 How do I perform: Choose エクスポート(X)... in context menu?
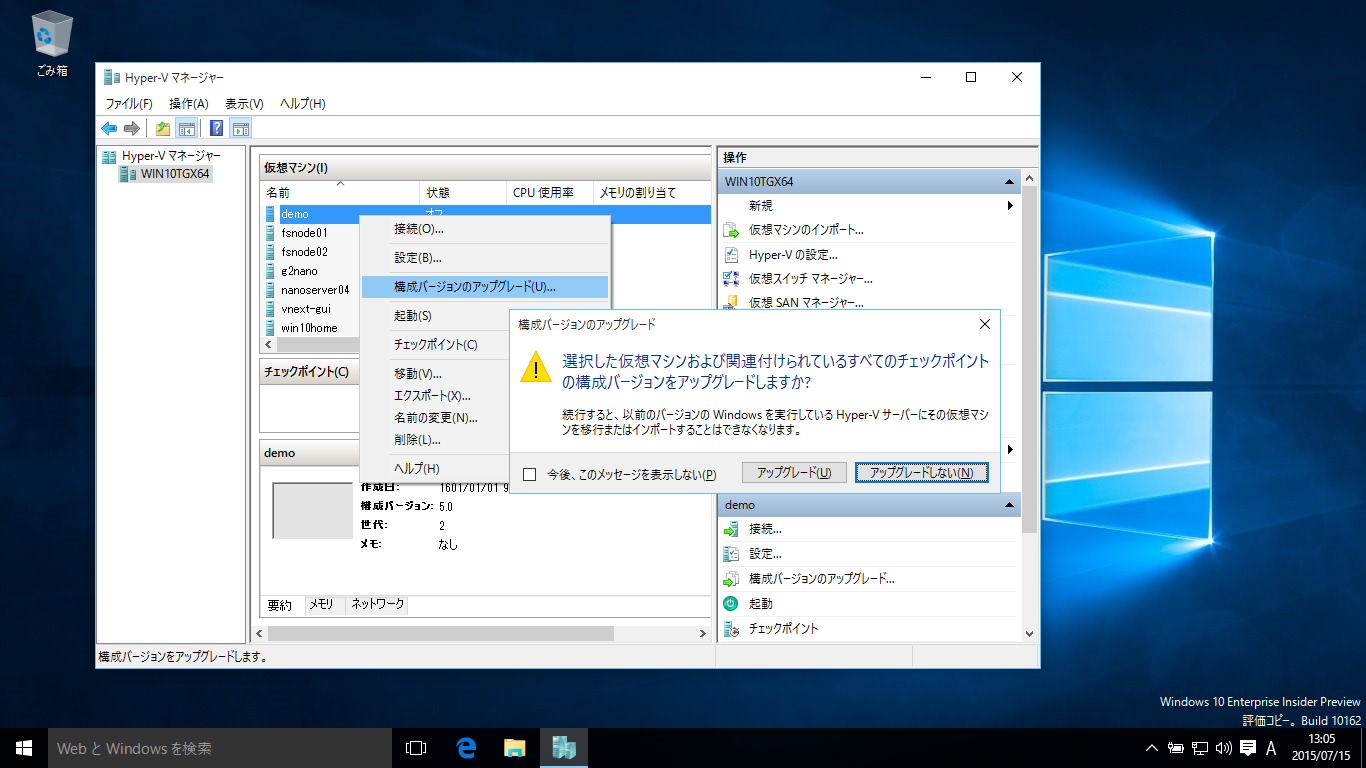[436, 396]
